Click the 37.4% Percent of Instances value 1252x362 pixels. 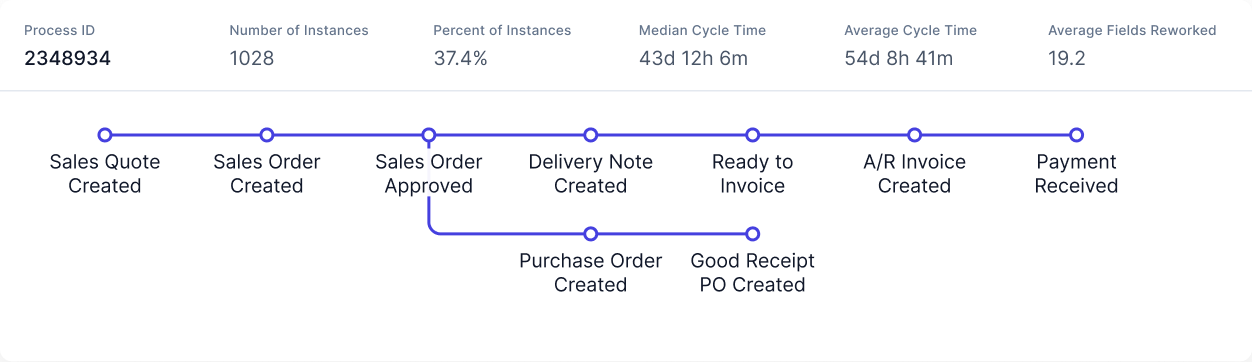pyautogui.click(x=460, y=58)
